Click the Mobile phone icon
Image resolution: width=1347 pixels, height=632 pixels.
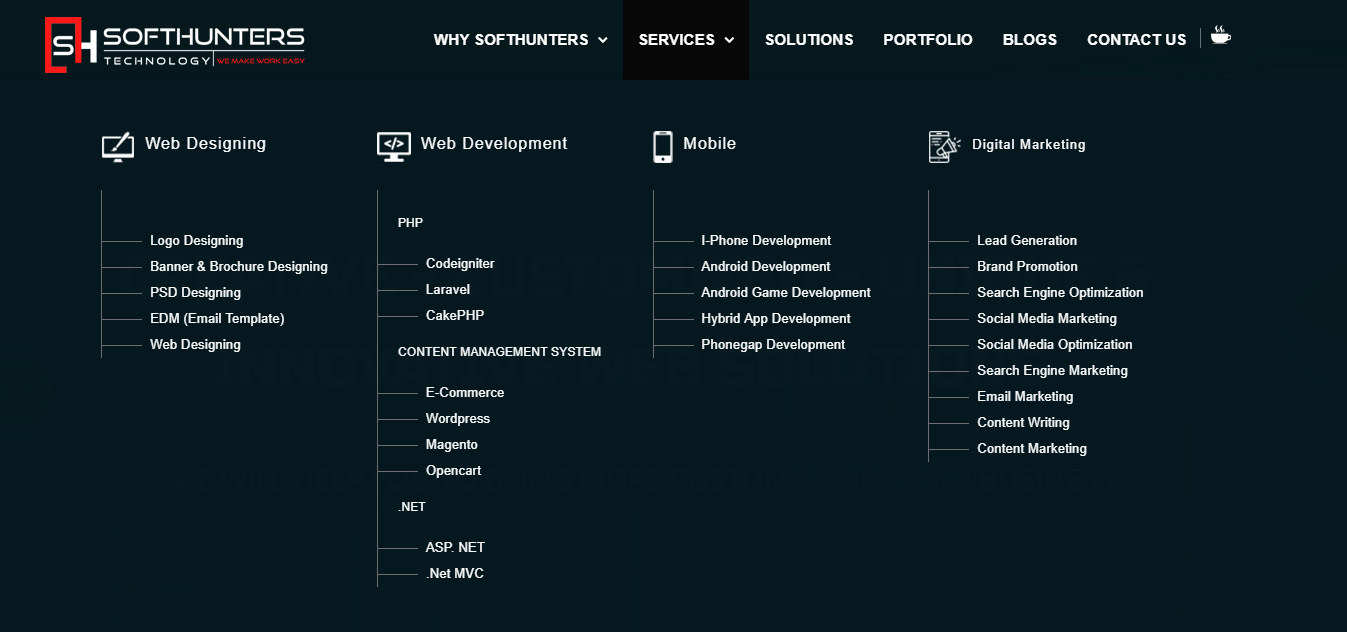pyautogui.click(x=663, y=146)
